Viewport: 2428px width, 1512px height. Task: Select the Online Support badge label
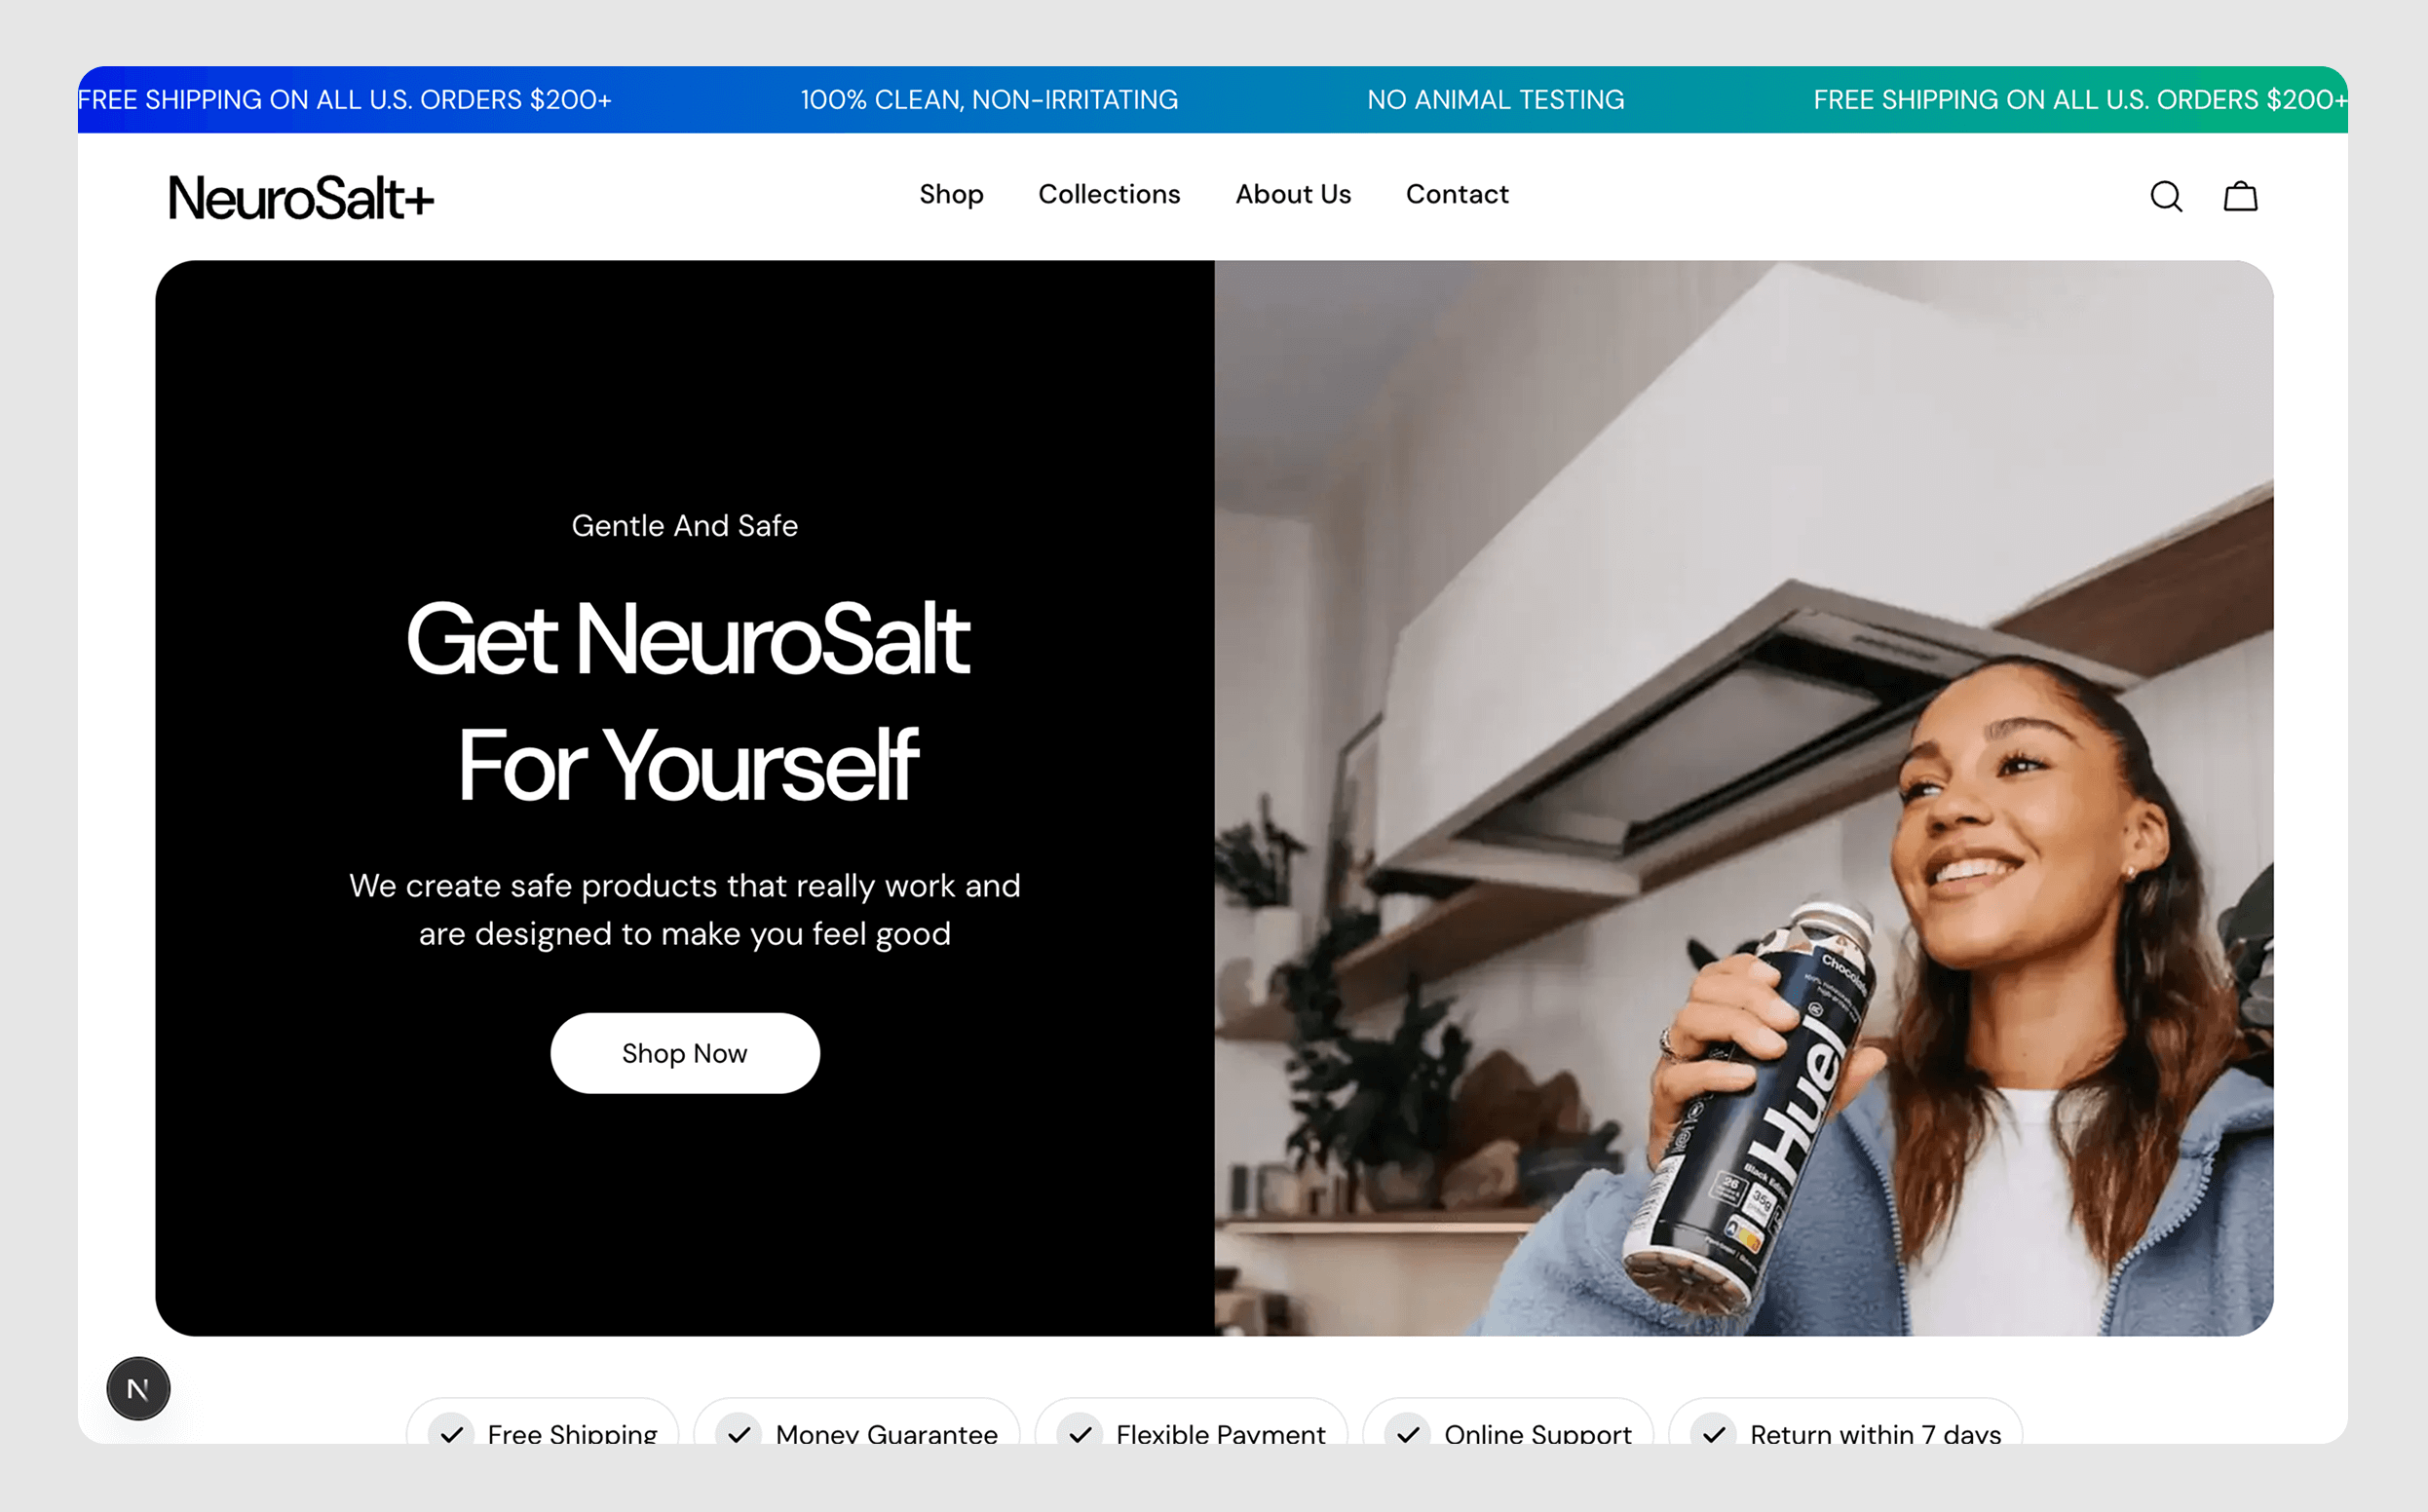pos(1537,1433)
